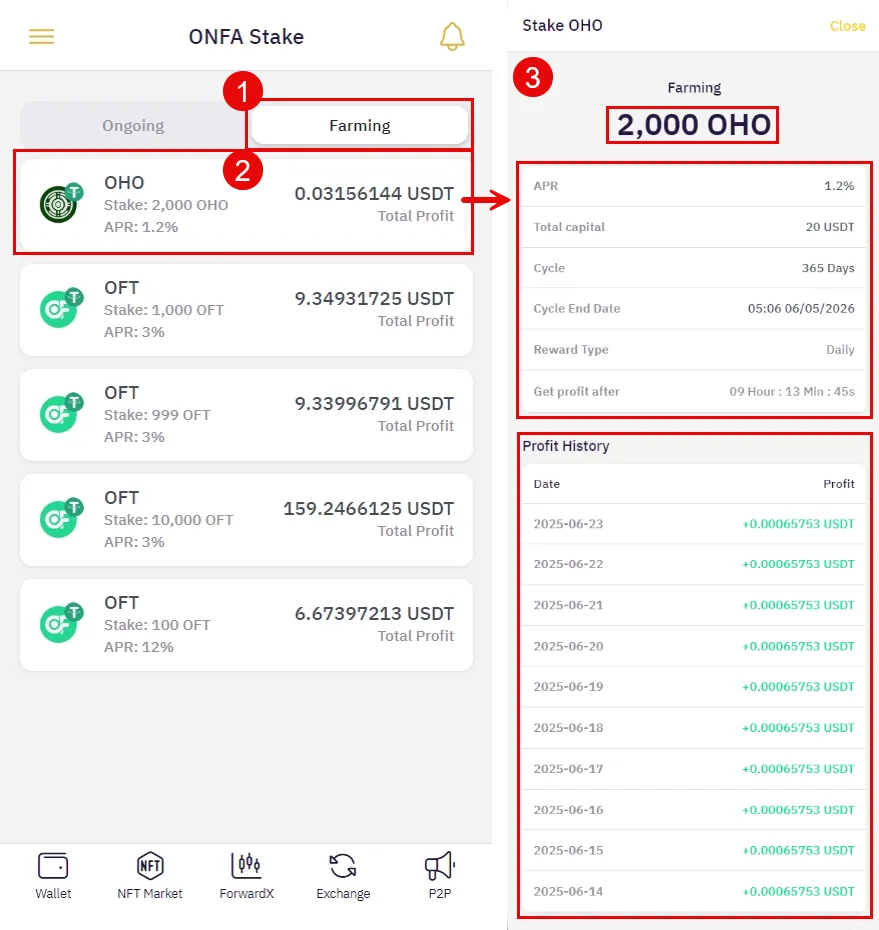Screen dimensions: 879x930
Task: Select the Exchange swap icon
Action: 343,866
